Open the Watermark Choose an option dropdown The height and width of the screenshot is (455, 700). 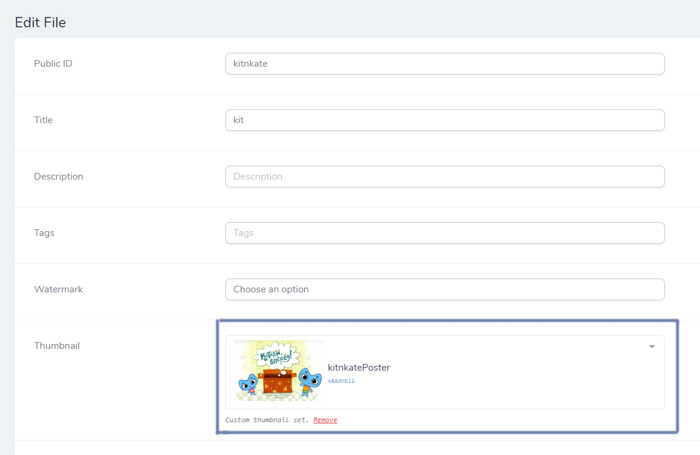tap(445, 289)
